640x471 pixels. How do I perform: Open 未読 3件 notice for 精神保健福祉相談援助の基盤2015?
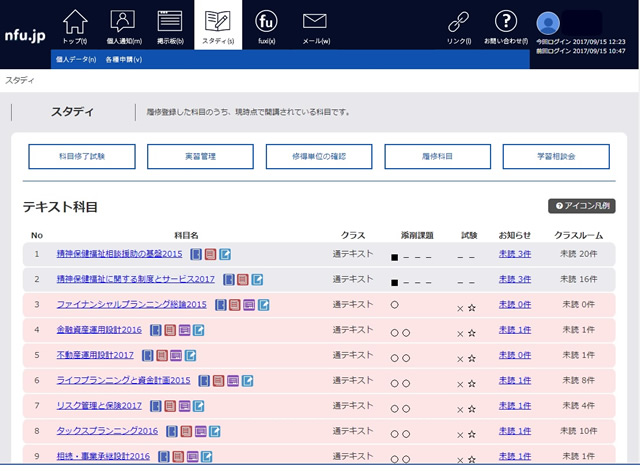(x=515, y=254)
